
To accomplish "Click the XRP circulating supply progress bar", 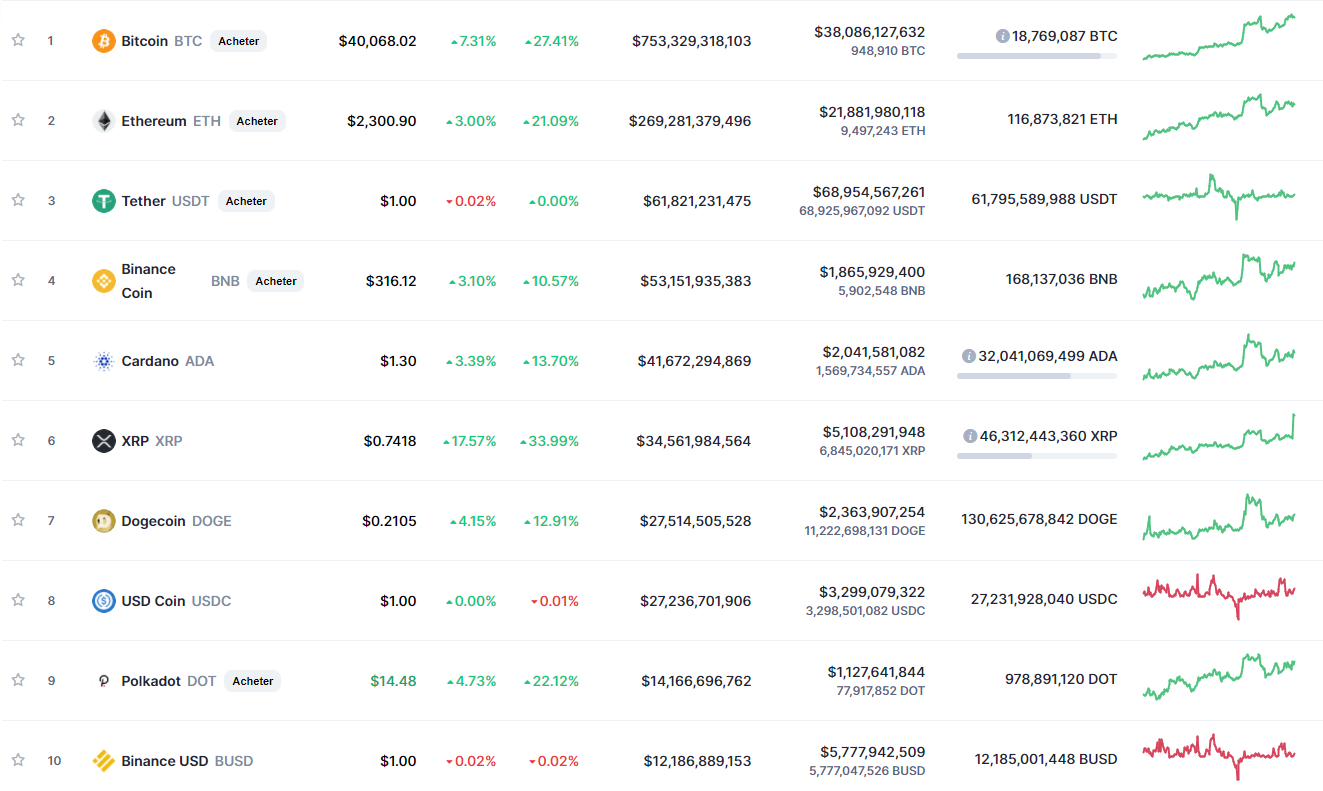I will tap(1036, 456).
